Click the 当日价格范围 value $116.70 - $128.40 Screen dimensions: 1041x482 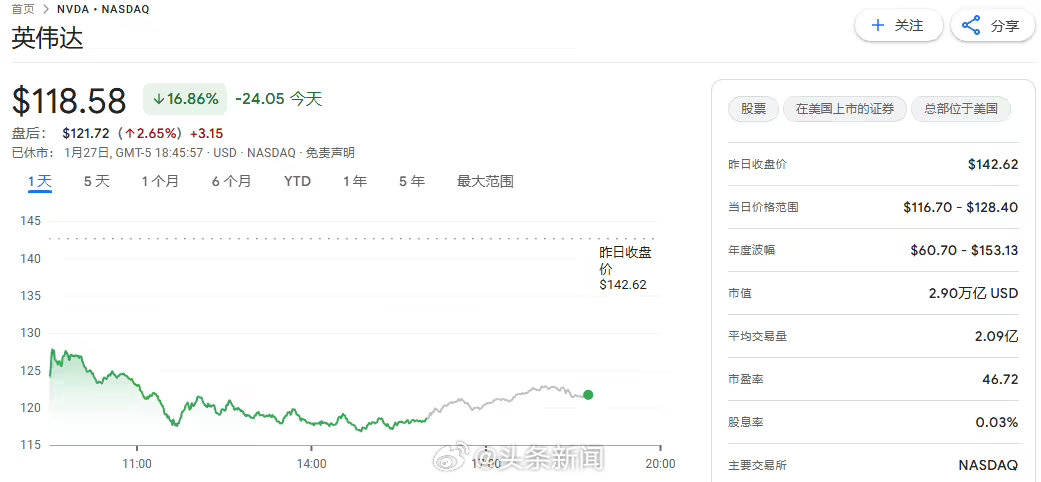(x=960, y=207)
